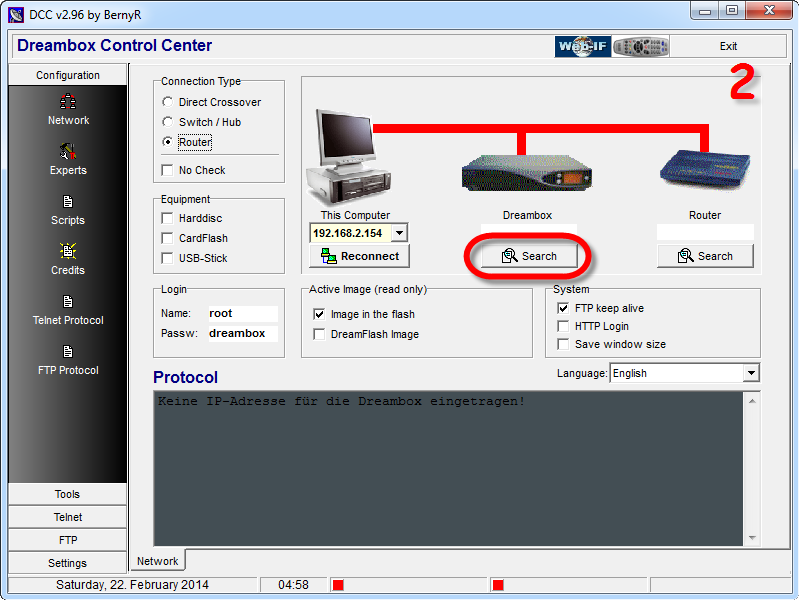Open the Telnet Protocol icon
Image resolution: width=799 pixels, height=600 pixels.
click(x=68, y=302)
